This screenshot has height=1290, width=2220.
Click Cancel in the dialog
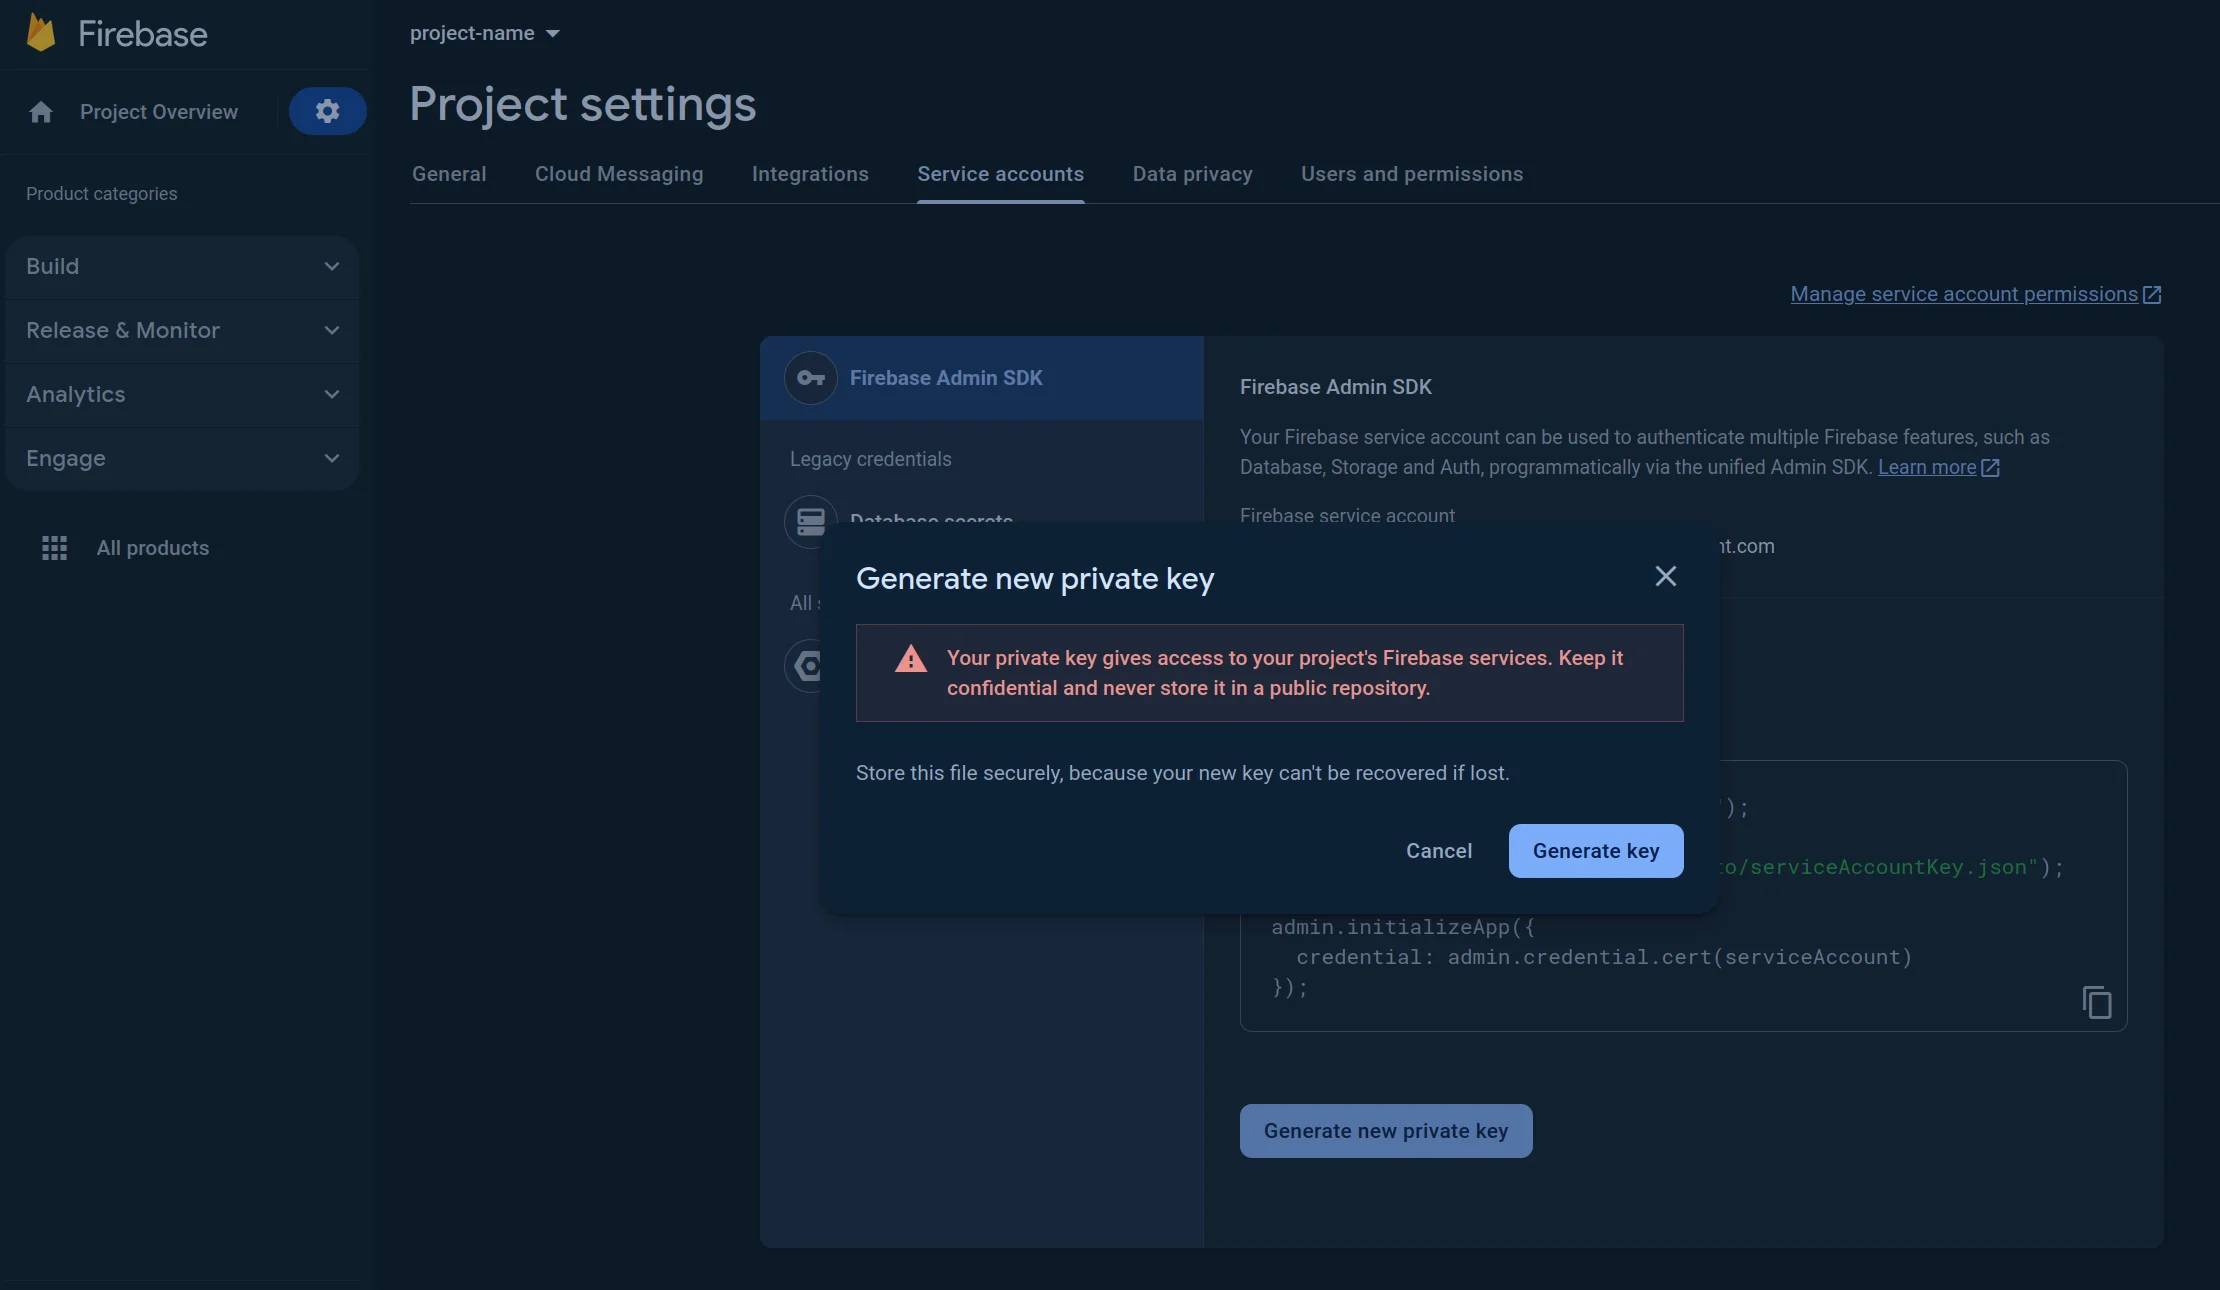point(1438,851)
